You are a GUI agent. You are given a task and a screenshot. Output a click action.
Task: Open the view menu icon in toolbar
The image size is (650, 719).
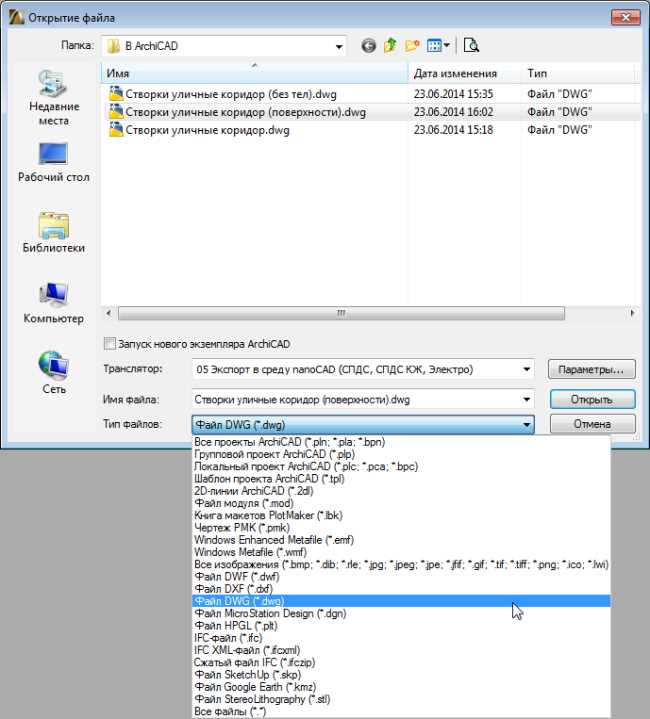[x=438, y=46]
